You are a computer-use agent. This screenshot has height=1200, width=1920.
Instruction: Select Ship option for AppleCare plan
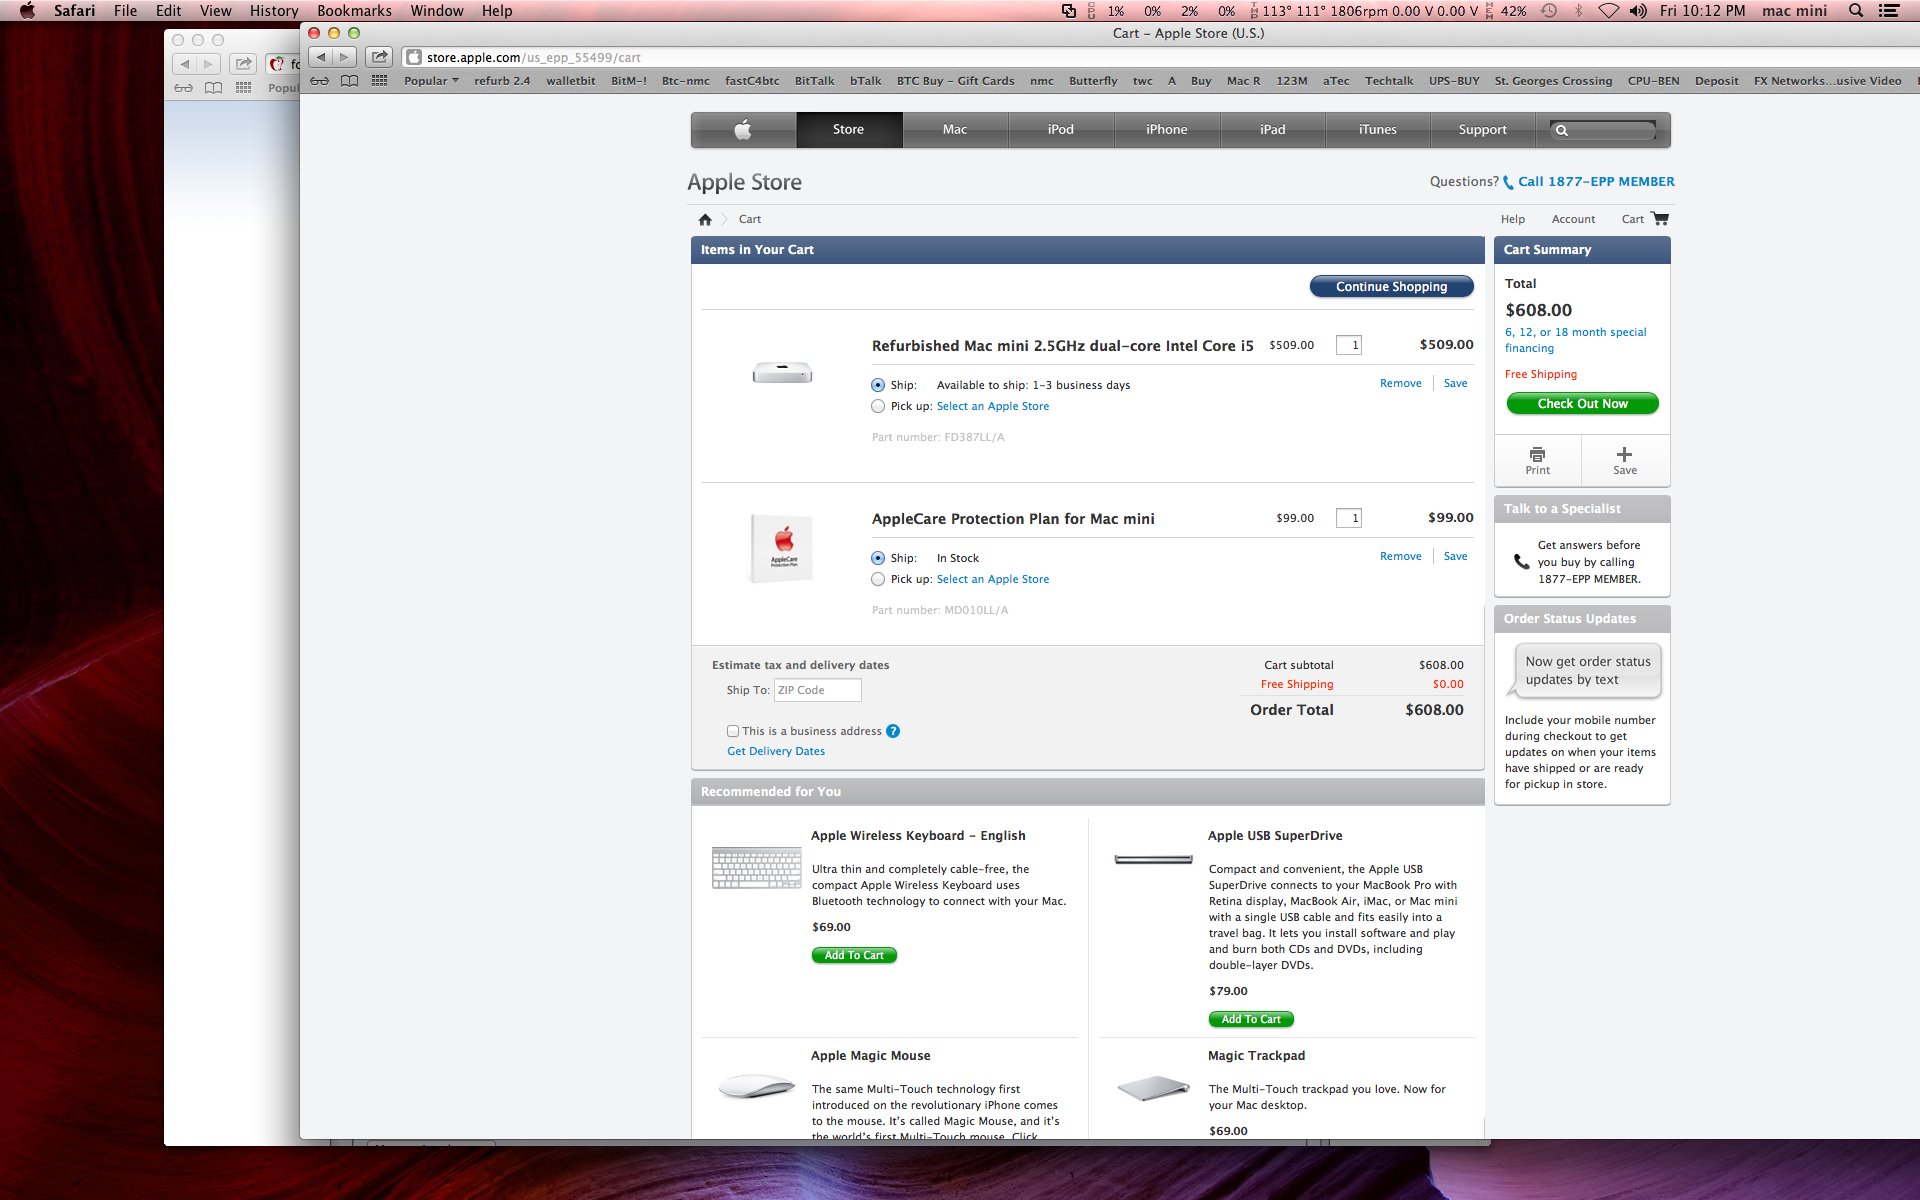878,558
